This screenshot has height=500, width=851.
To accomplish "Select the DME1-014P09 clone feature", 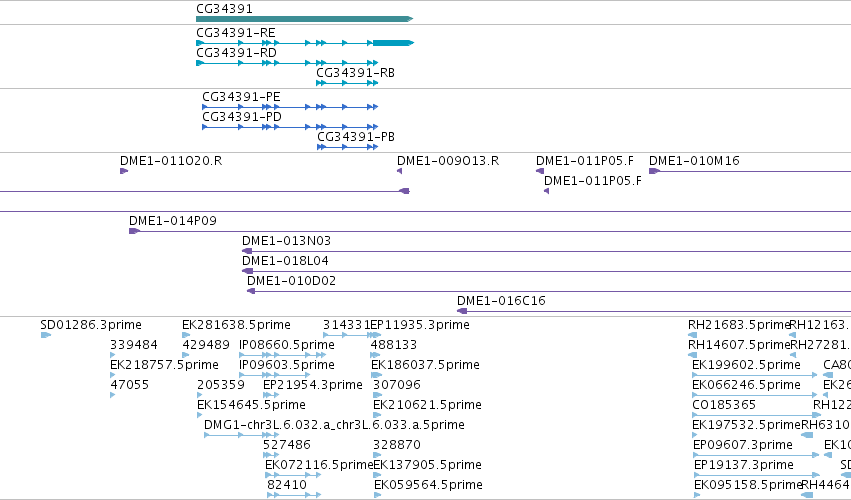I will tap(490, 231).
